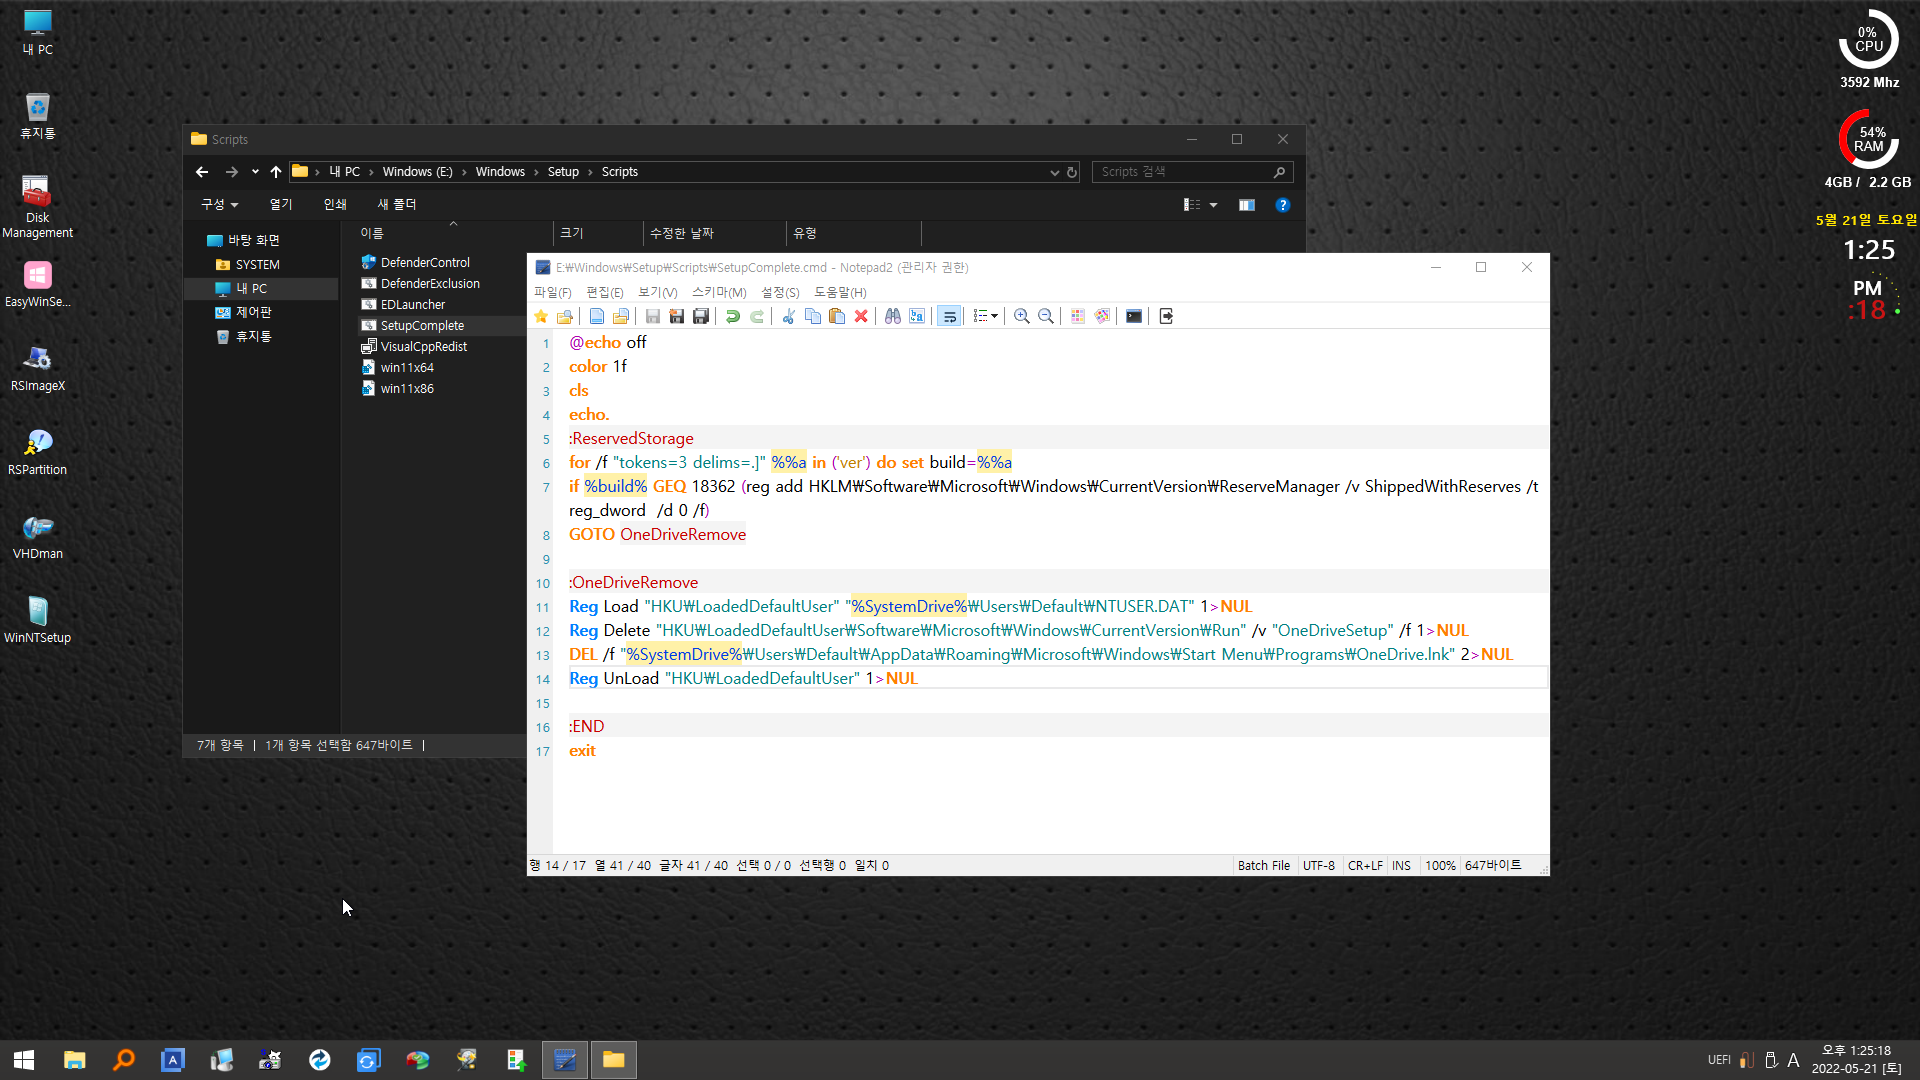The image size is (1920, 1080).
Task: Click the Redo arrow in Notepad2
Action: click(x=757, y=316)
